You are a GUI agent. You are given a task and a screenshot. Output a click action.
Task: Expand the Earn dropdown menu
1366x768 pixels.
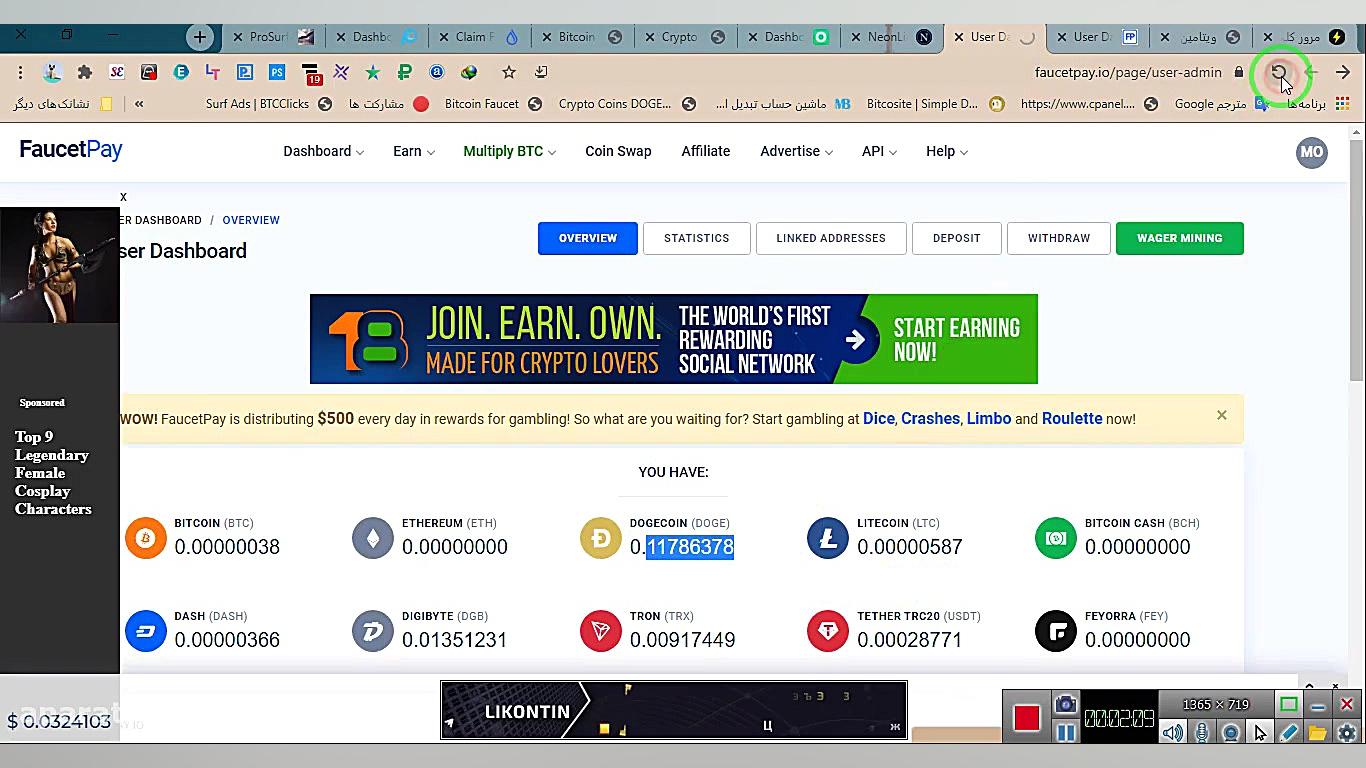[x=414, y=151]
